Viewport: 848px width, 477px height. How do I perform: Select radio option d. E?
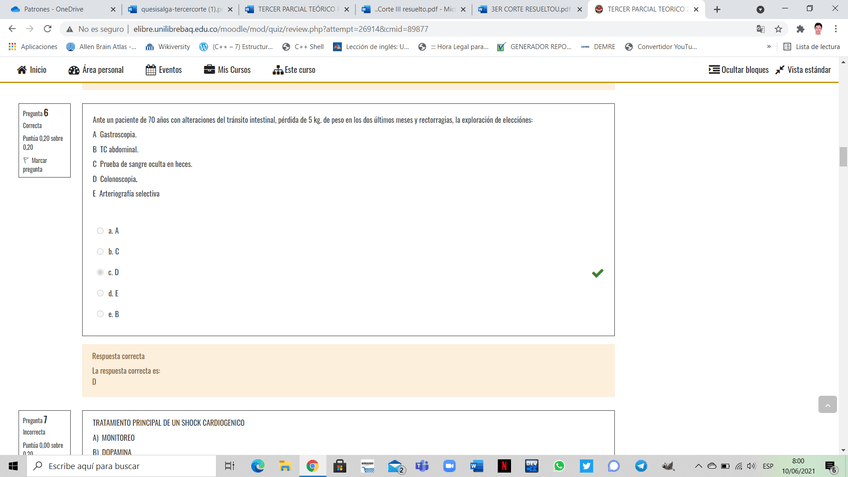[100, 293]
